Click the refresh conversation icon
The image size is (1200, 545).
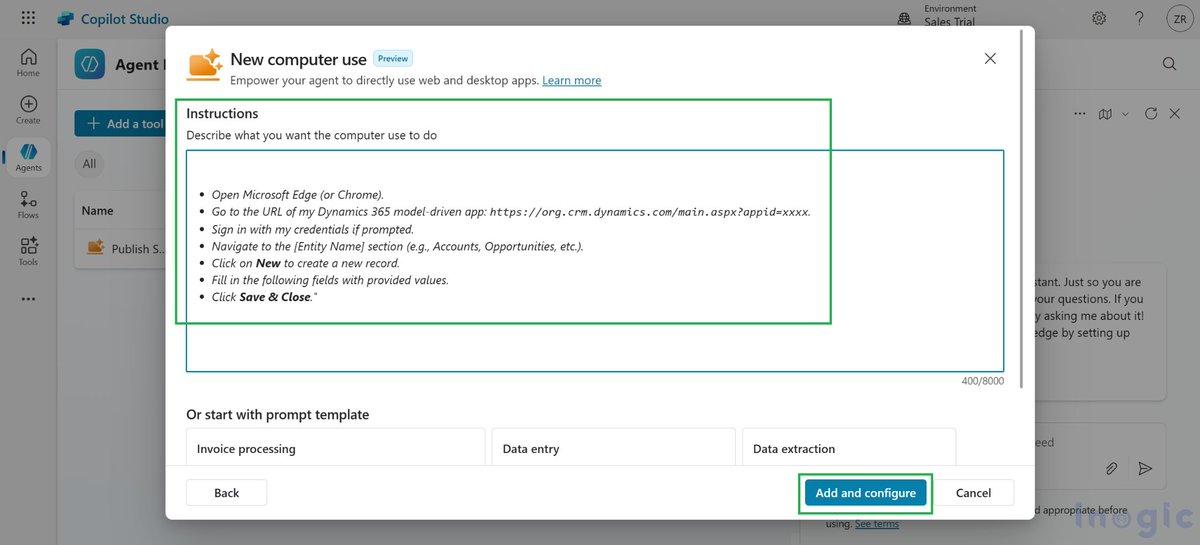[1151, 114]
